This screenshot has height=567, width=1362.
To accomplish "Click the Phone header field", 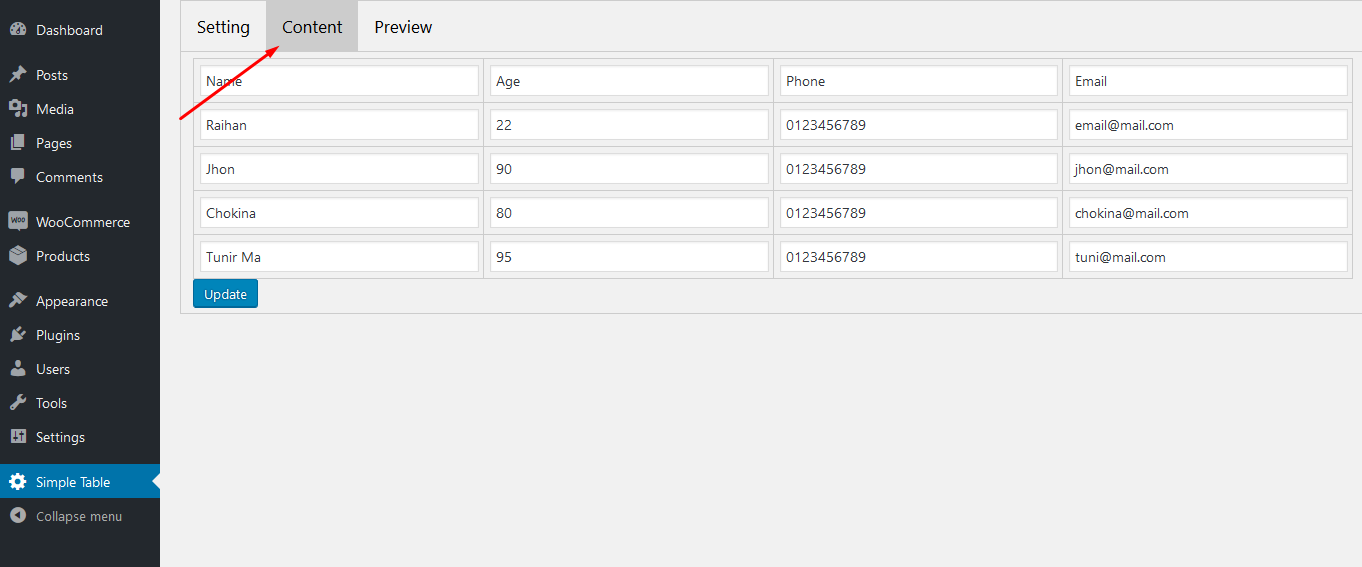I will click(918, 81).
